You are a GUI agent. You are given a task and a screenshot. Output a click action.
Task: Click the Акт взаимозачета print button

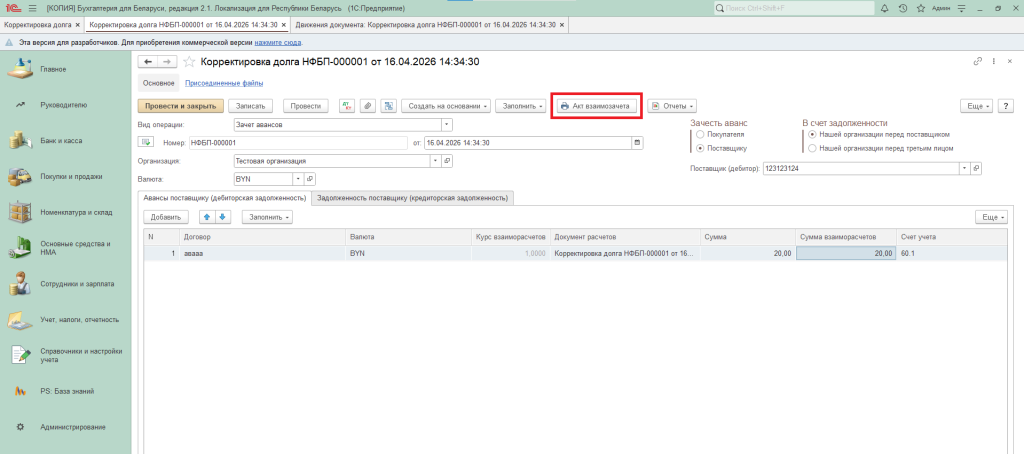click(595, 105)
